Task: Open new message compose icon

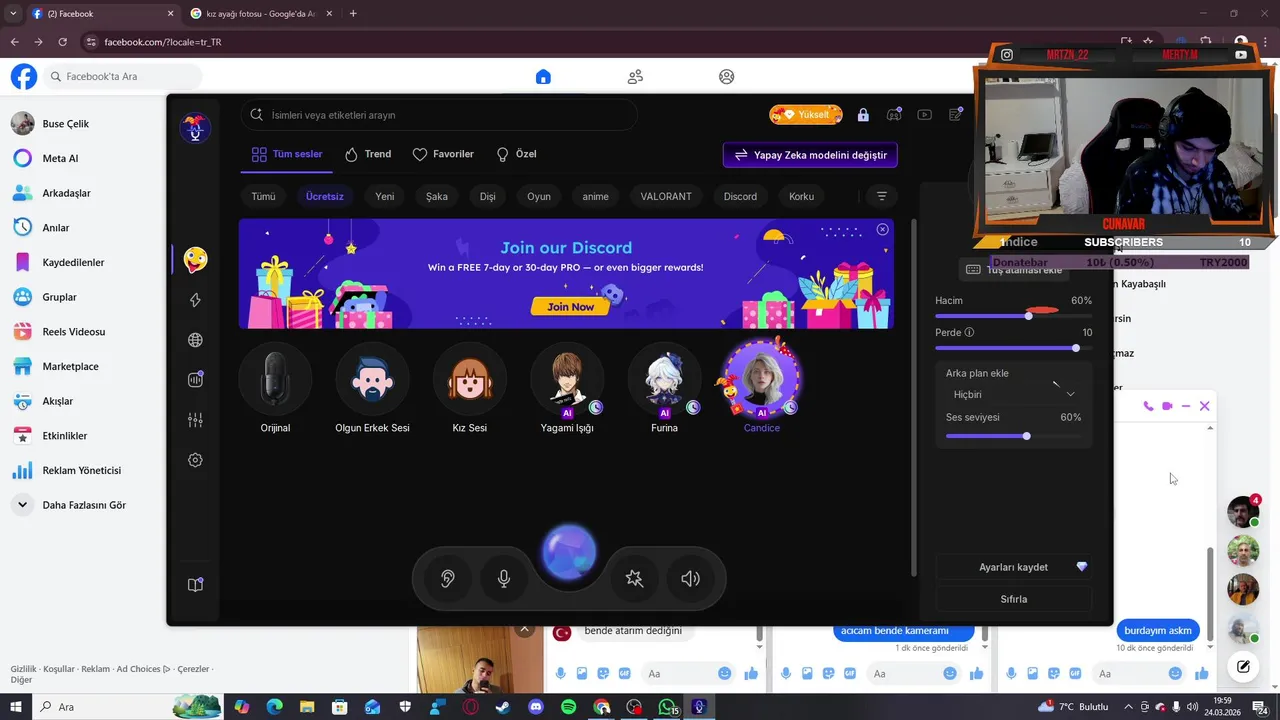Action: coord(1243,666)
